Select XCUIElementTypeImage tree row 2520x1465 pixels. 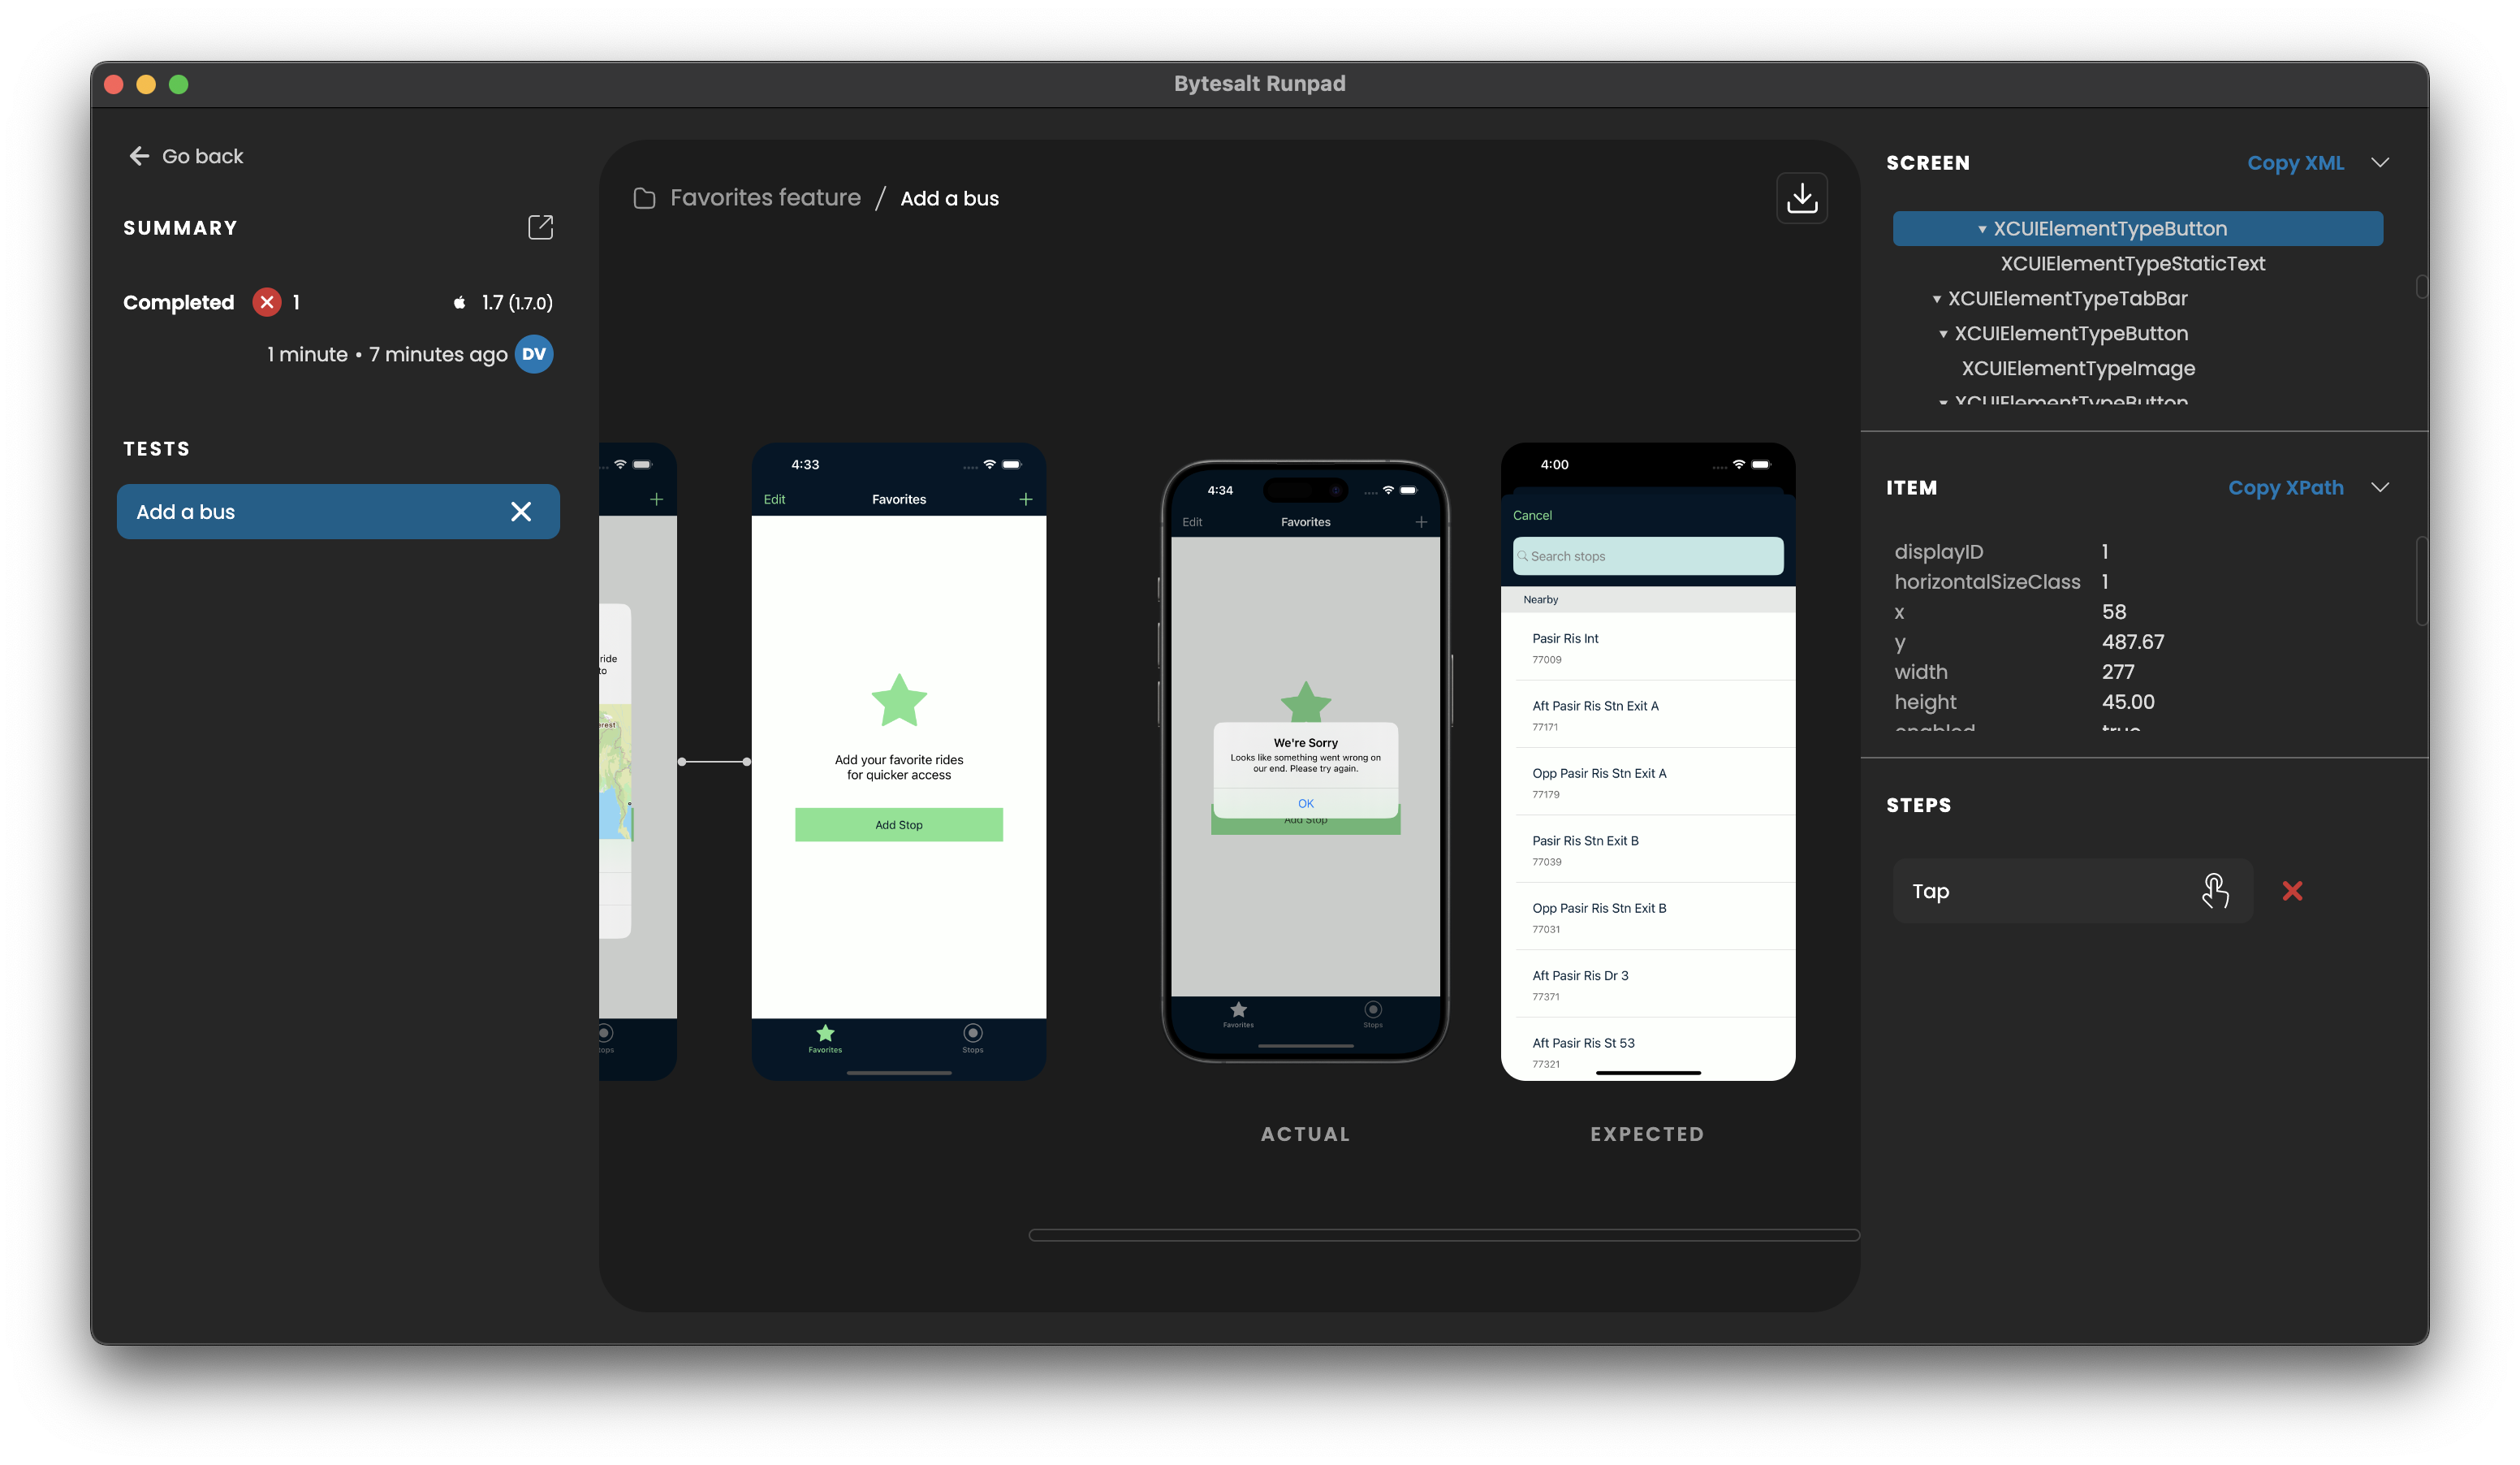click(2078, 369)
